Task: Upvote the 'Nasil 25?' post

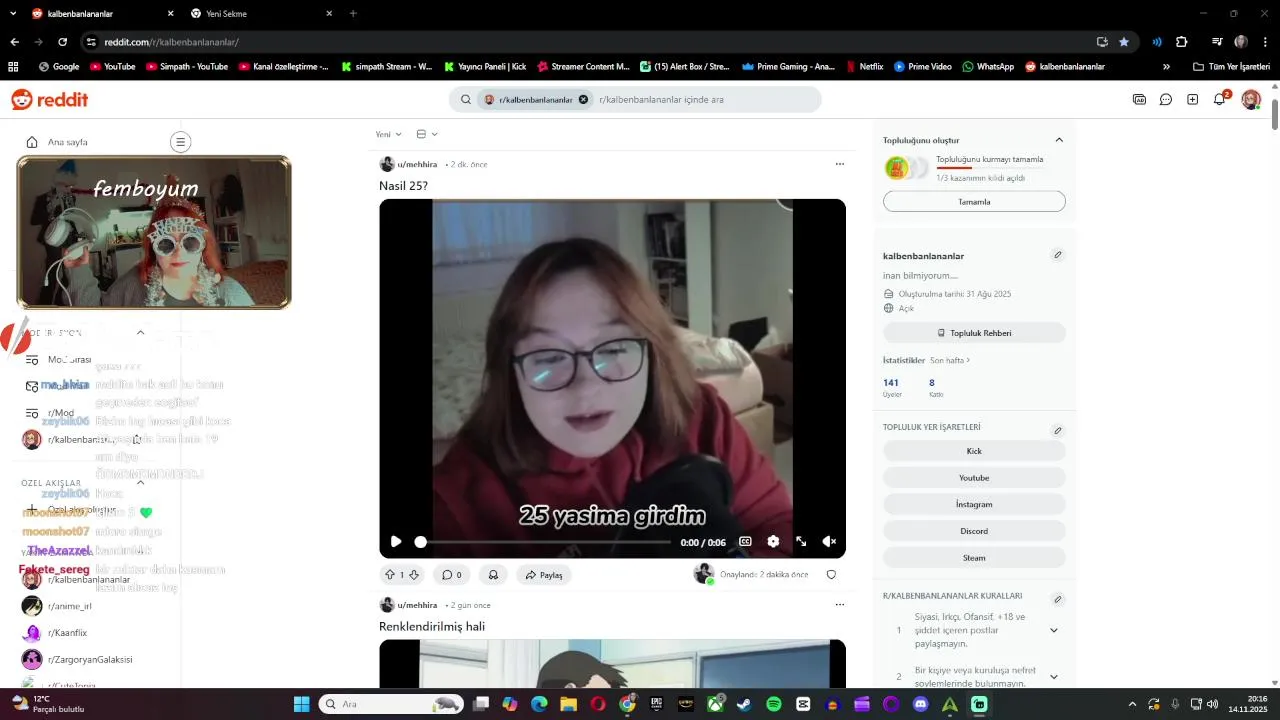Action: (x=390, y=575)
